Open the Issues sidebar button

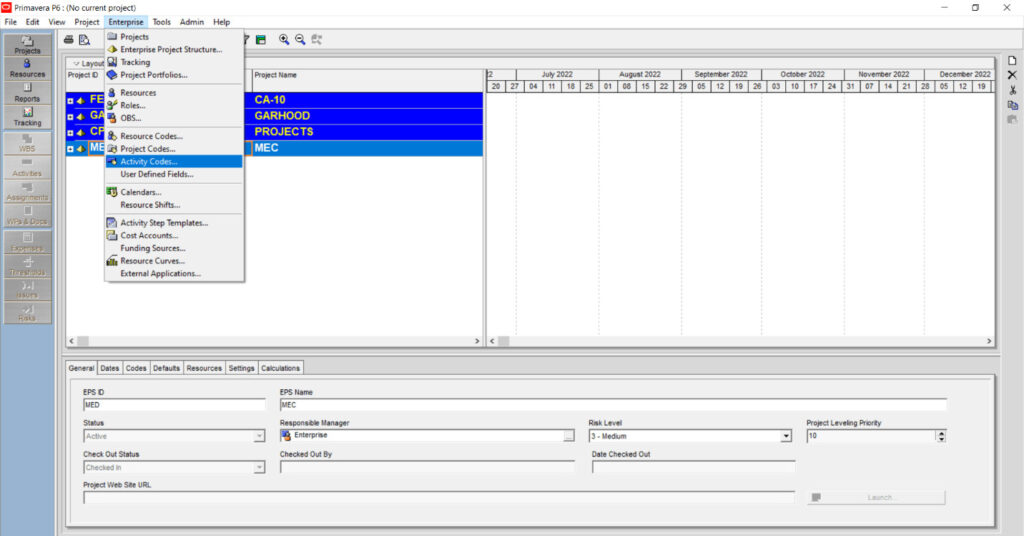pyautogui.click(x=27, y=290)
